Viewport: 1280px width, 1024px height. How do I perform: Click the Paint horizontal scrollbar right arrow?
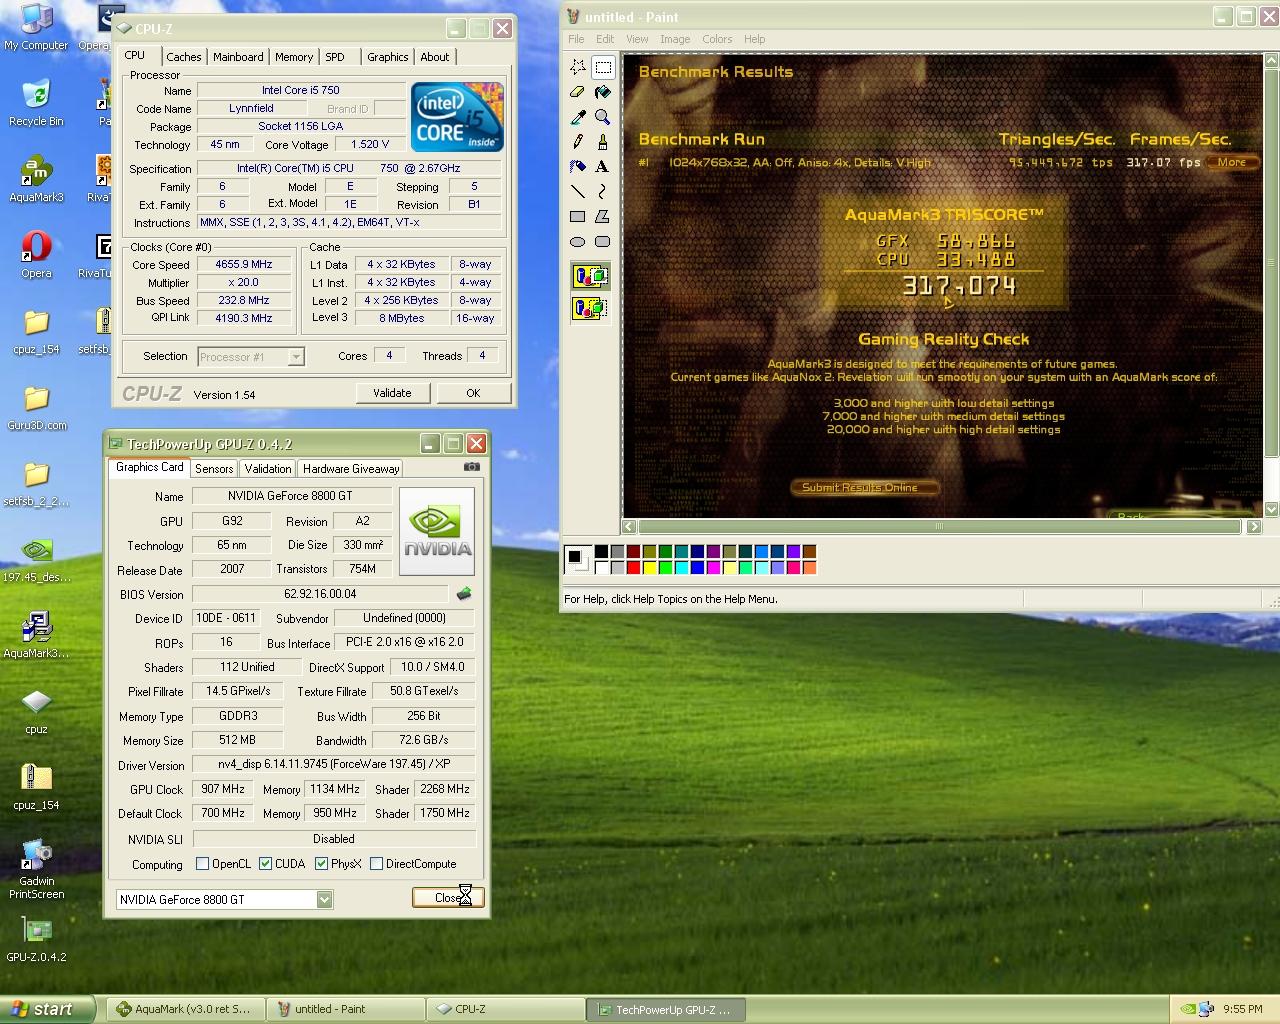1254,526
